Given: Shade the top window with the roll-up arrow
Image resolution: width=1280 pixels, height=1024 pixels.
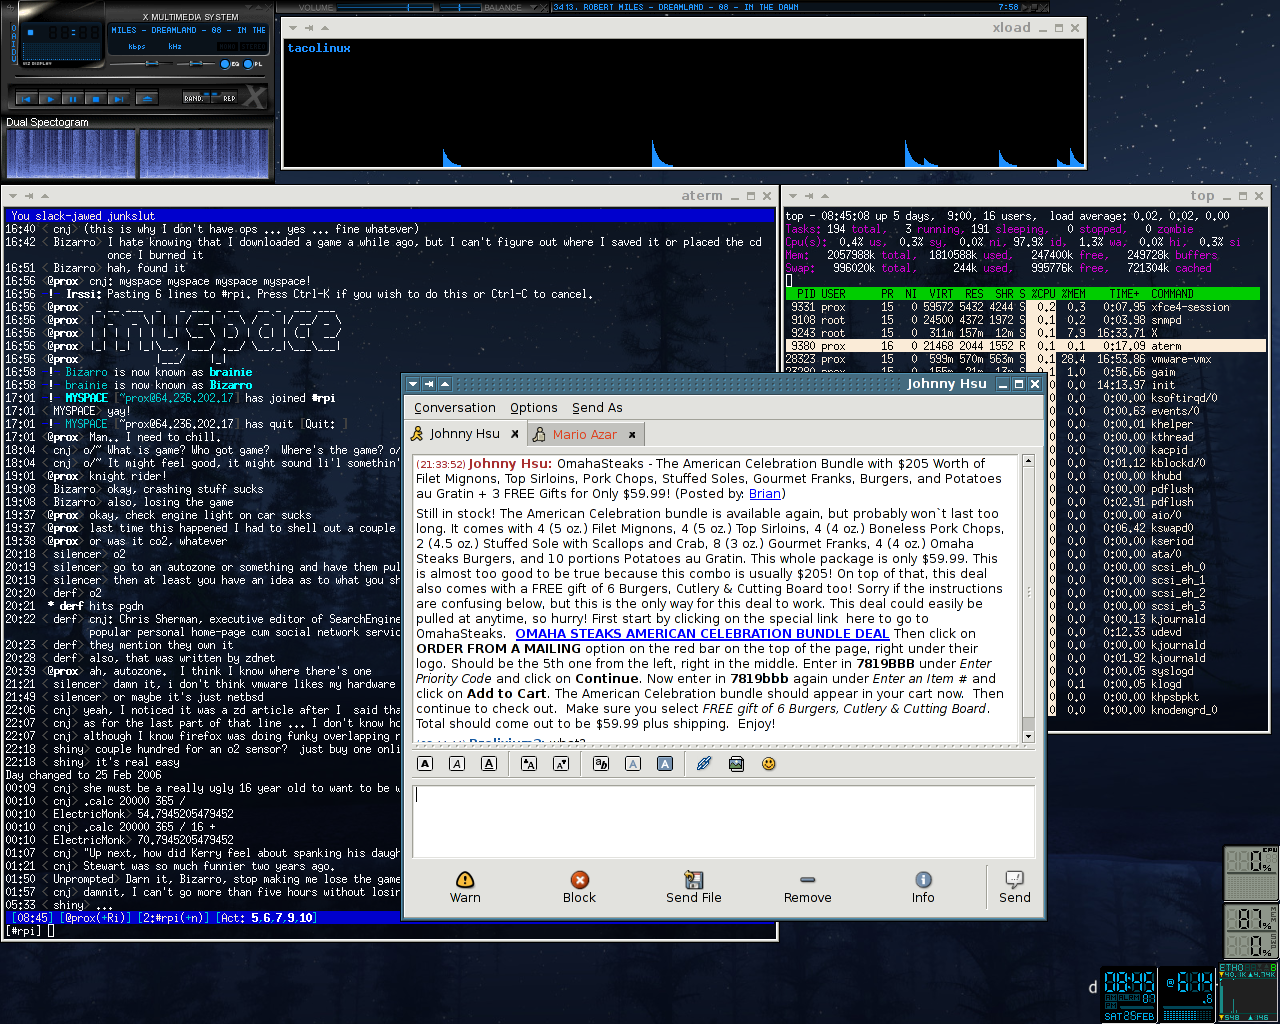Looking at the screenshot, I should click(825, 196).
